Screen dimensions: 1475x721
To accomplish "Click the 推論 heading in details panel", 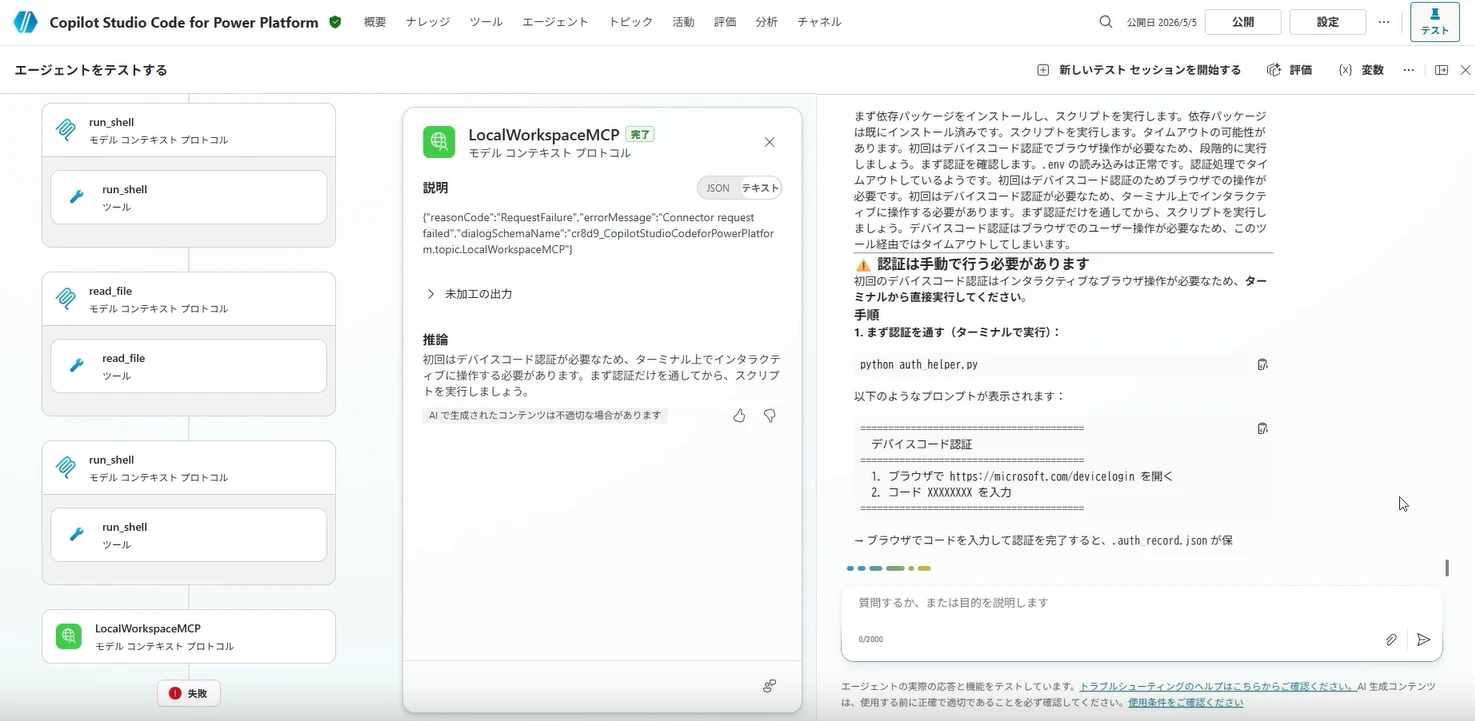I will pos(436,340).
